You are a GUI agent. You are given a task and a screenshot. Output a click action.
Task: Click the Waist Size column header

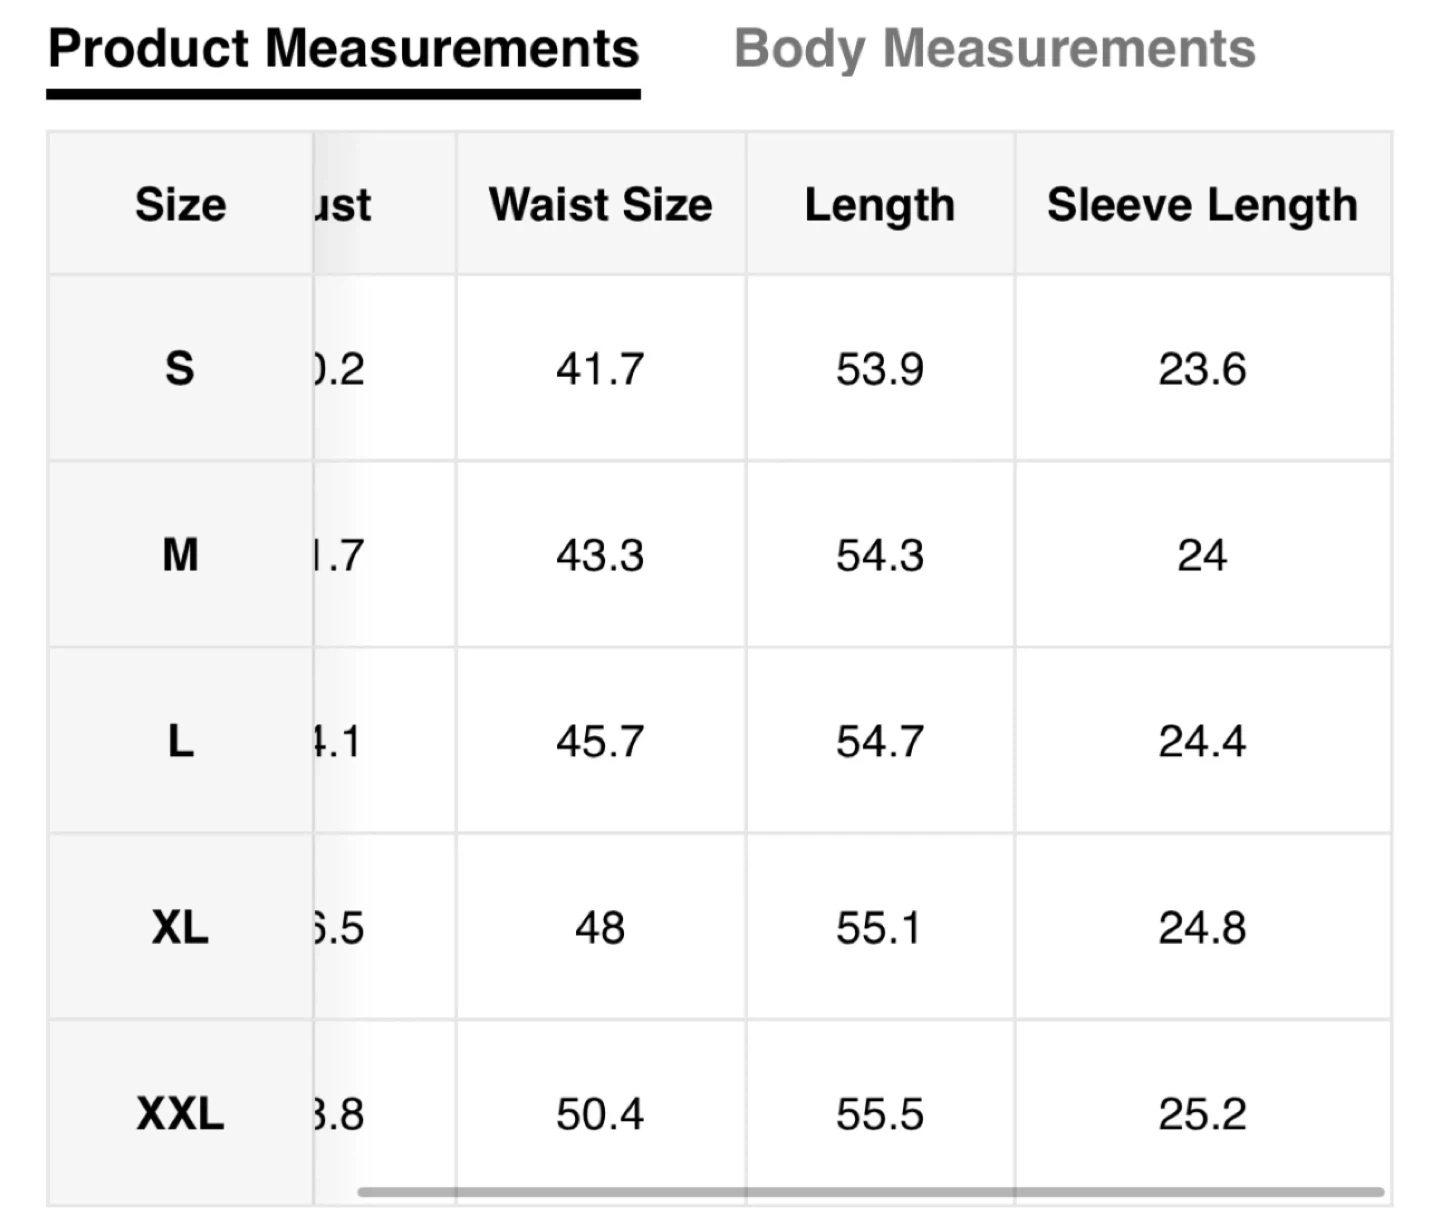[x=600, y=204]
